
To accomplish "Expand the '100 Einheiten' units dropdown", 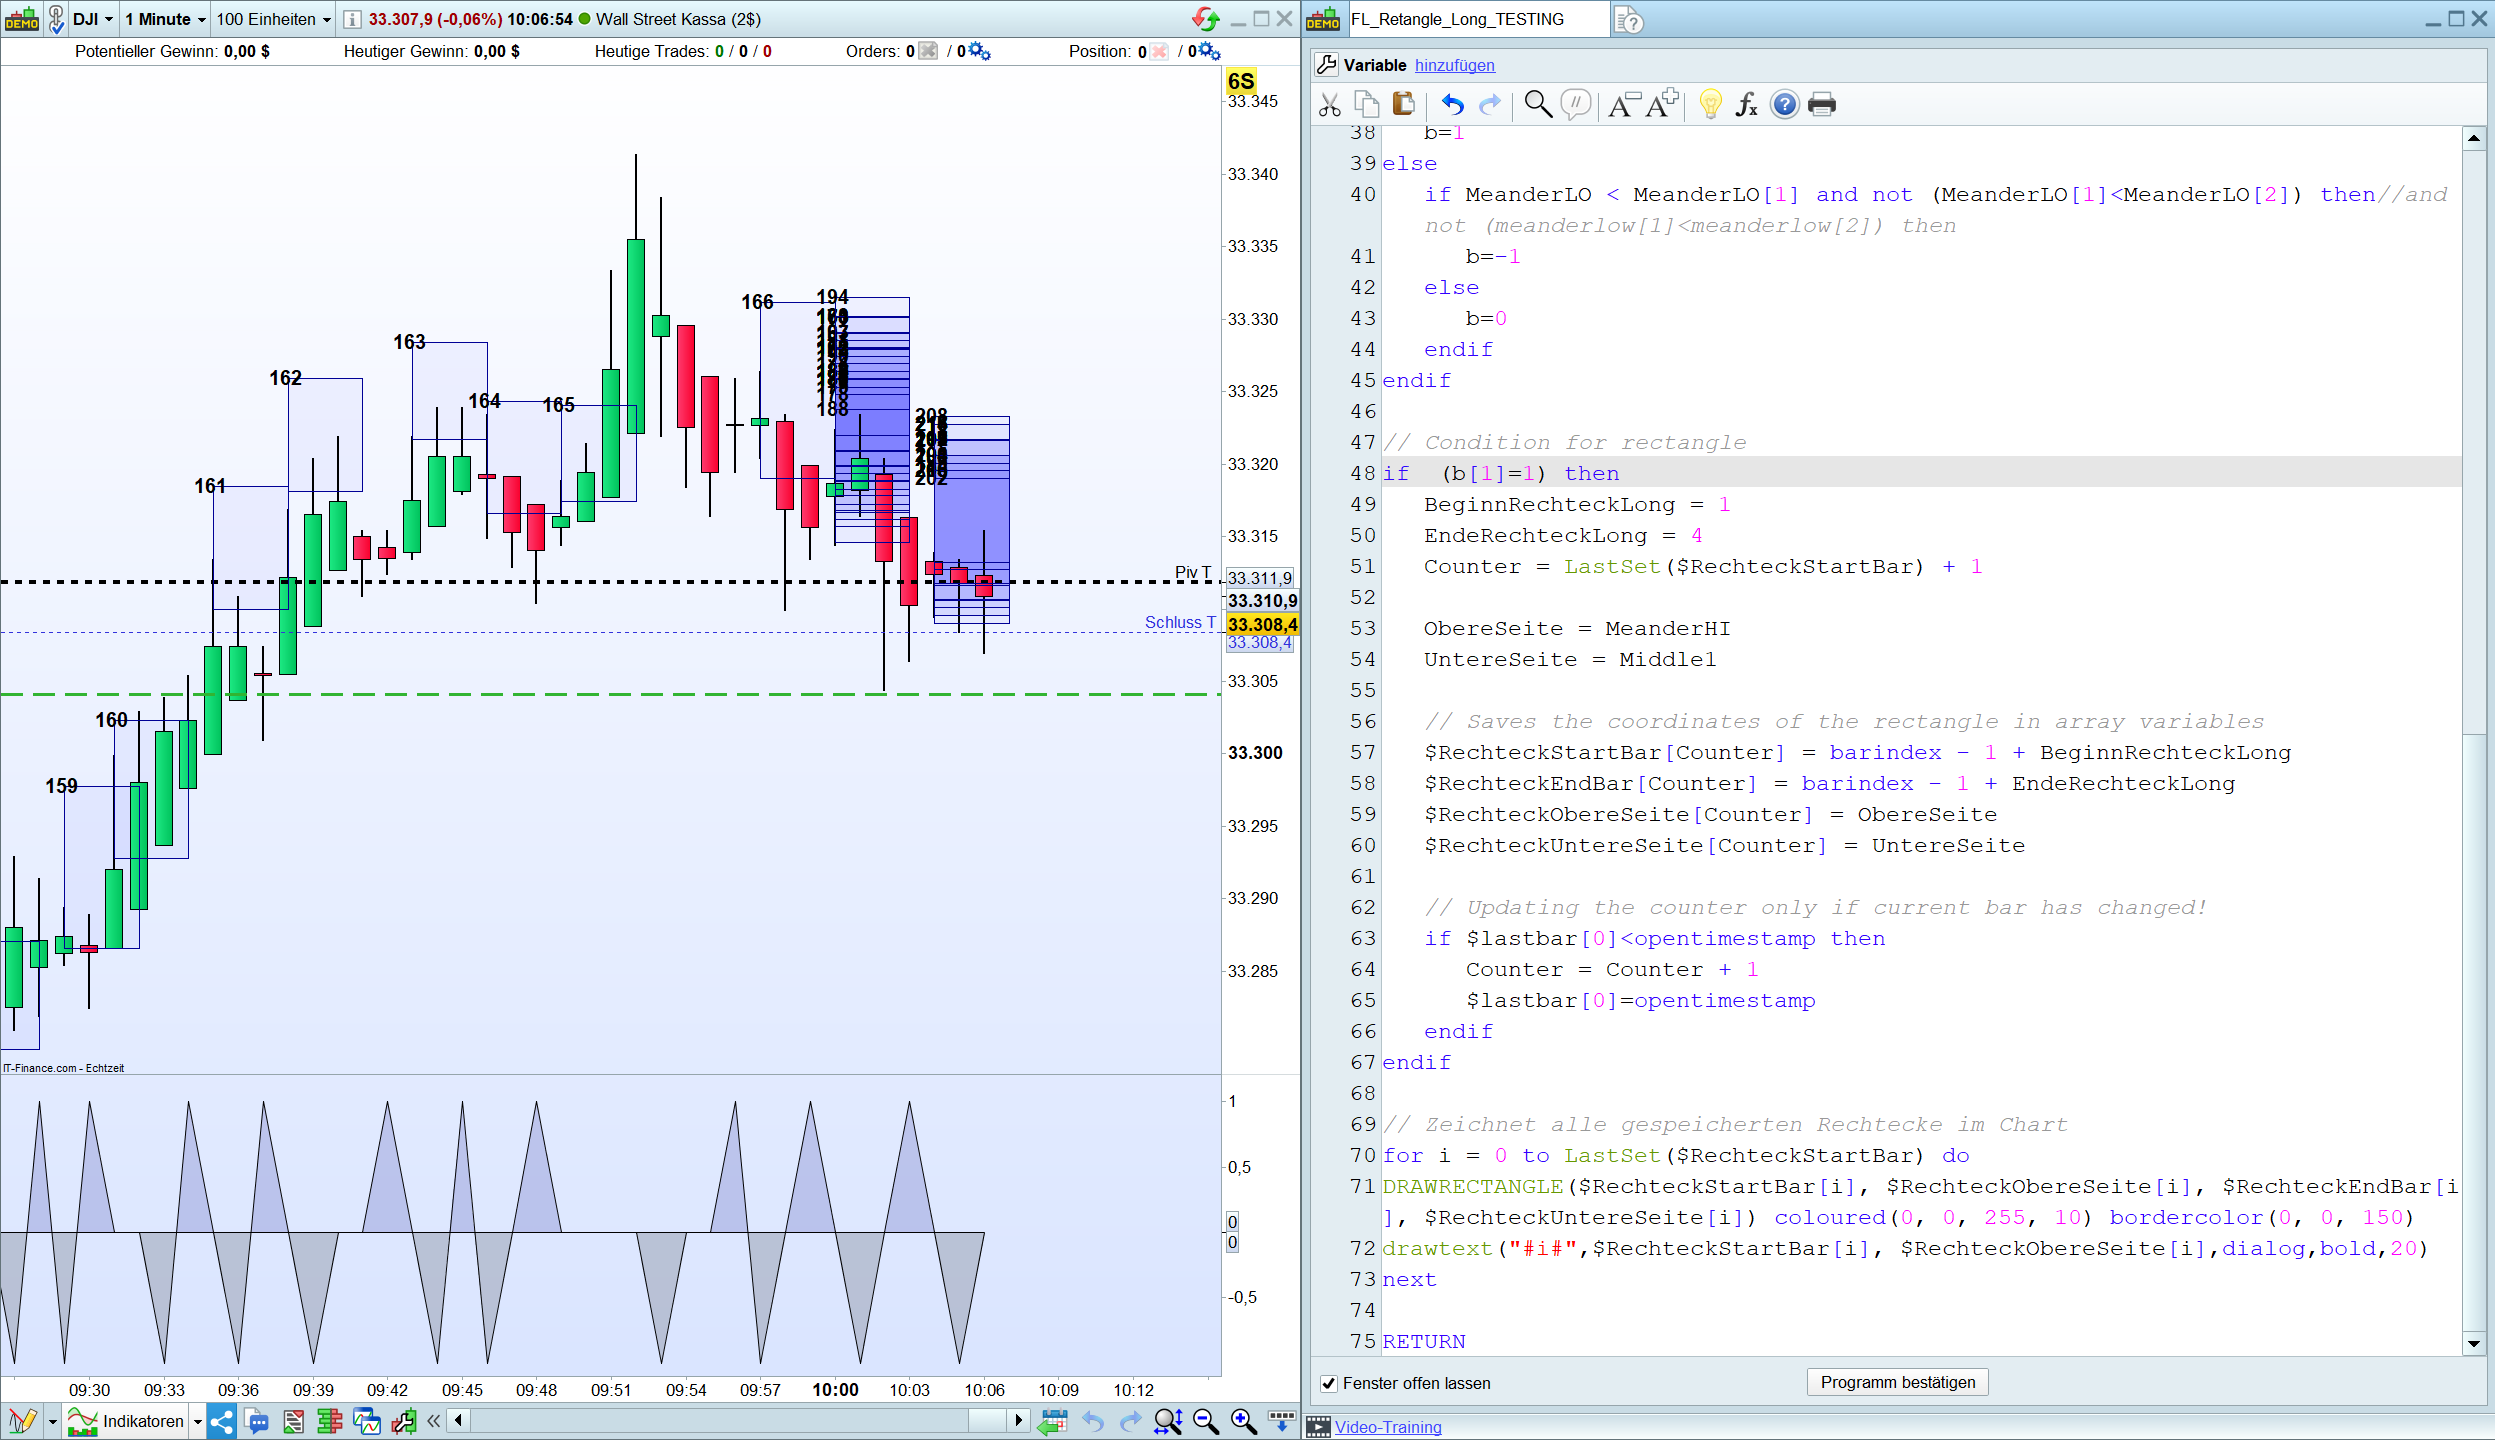I will (x=273, y=19).
